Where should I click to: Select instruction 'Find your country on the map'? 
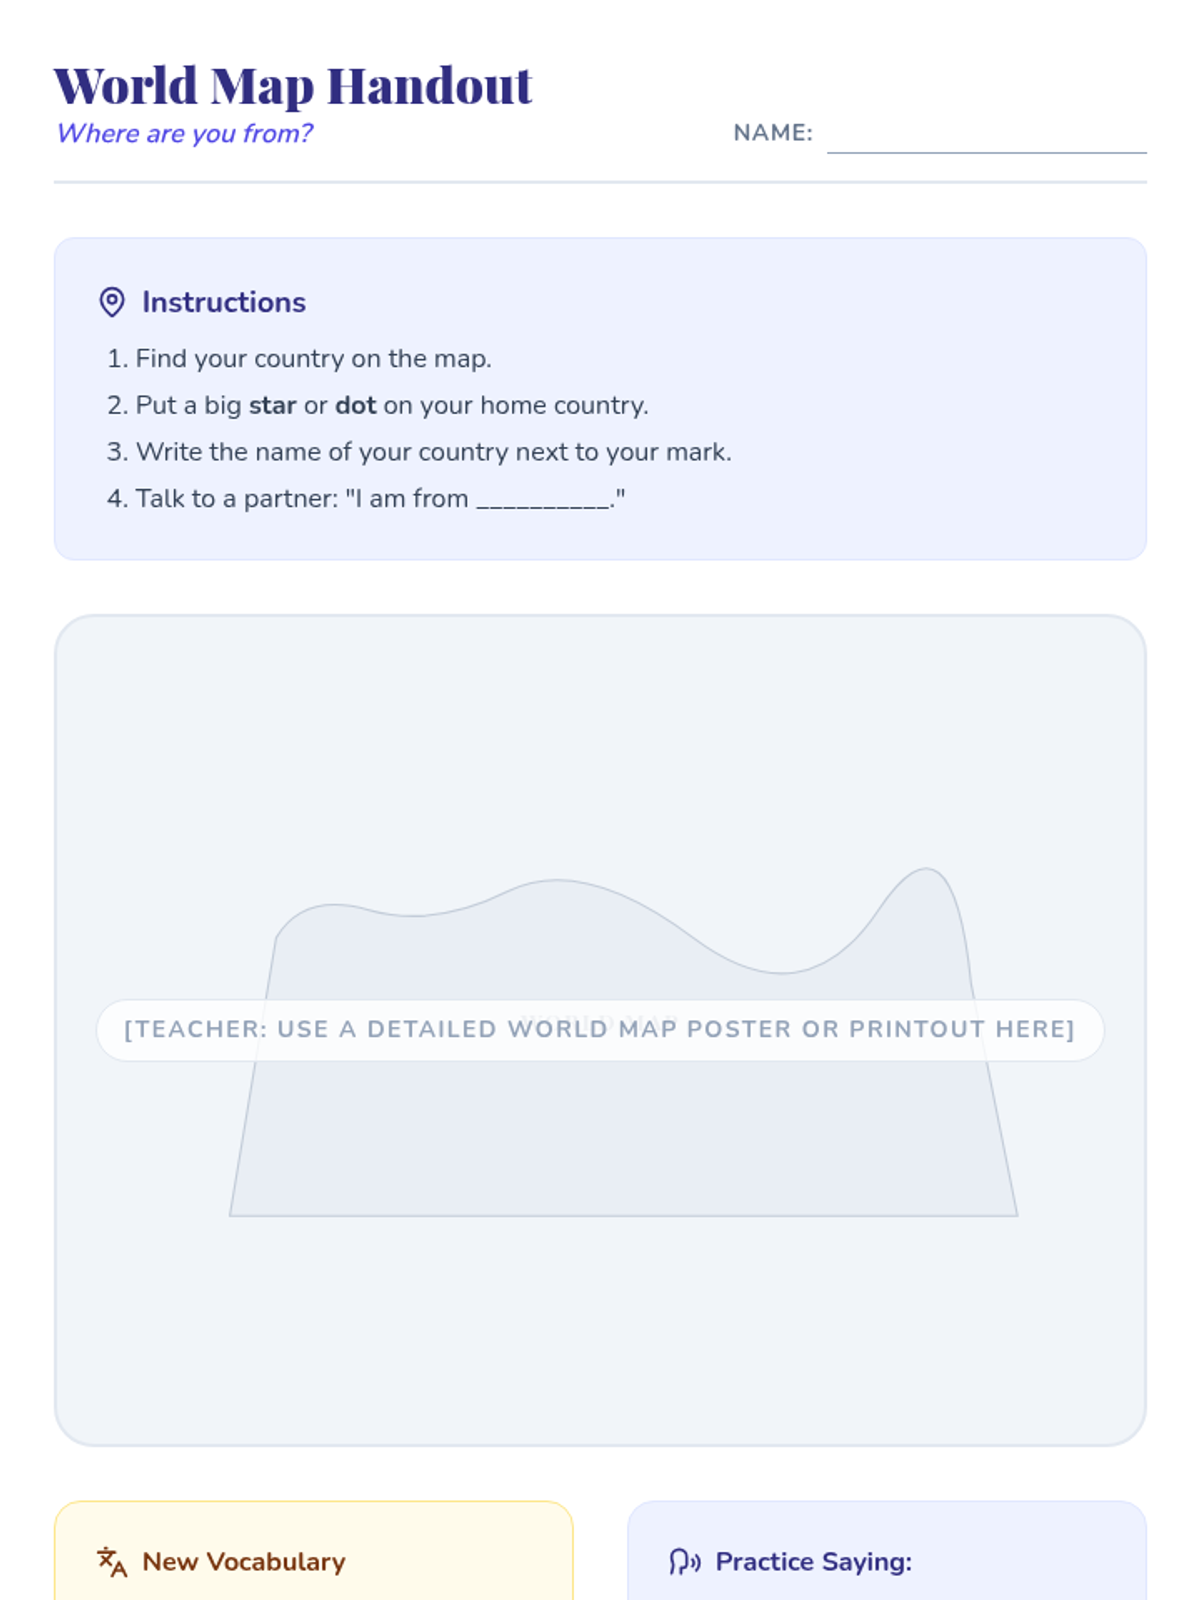point(313,358)
